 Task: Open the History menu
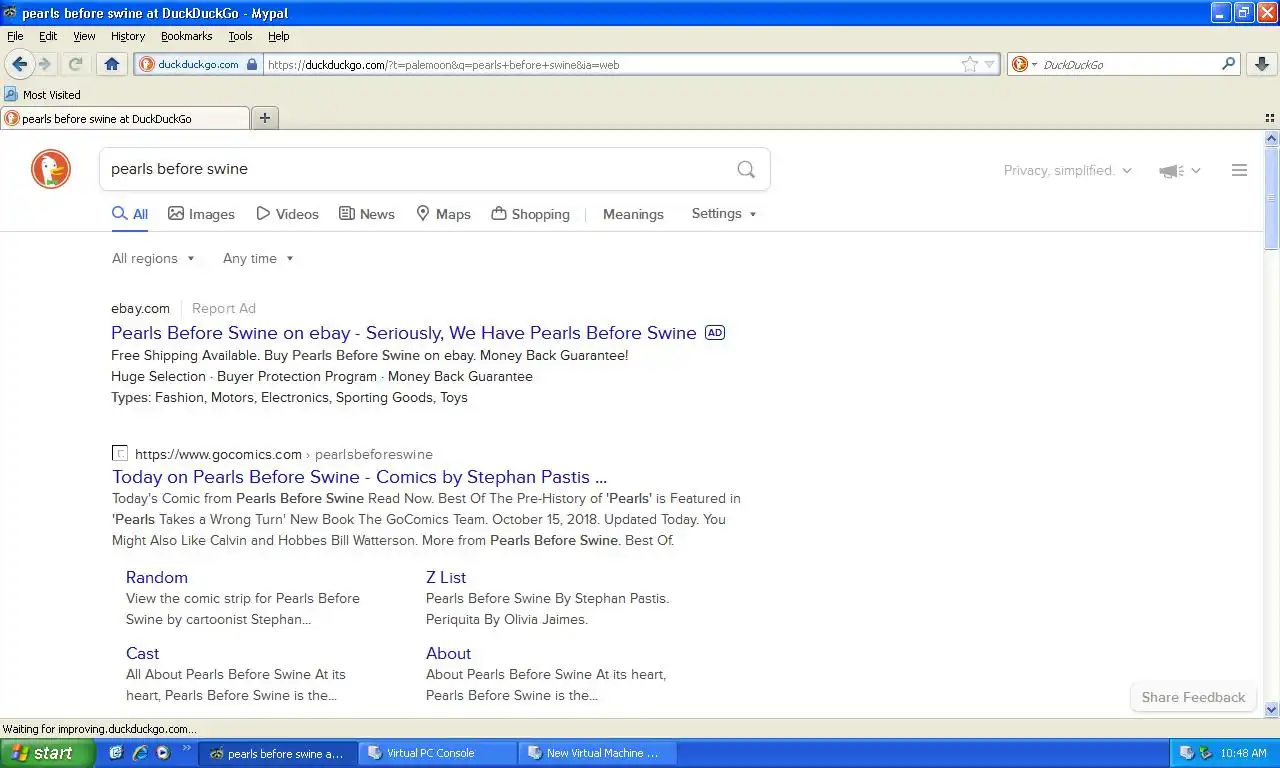pyautogui.click(x=128, y=36)
